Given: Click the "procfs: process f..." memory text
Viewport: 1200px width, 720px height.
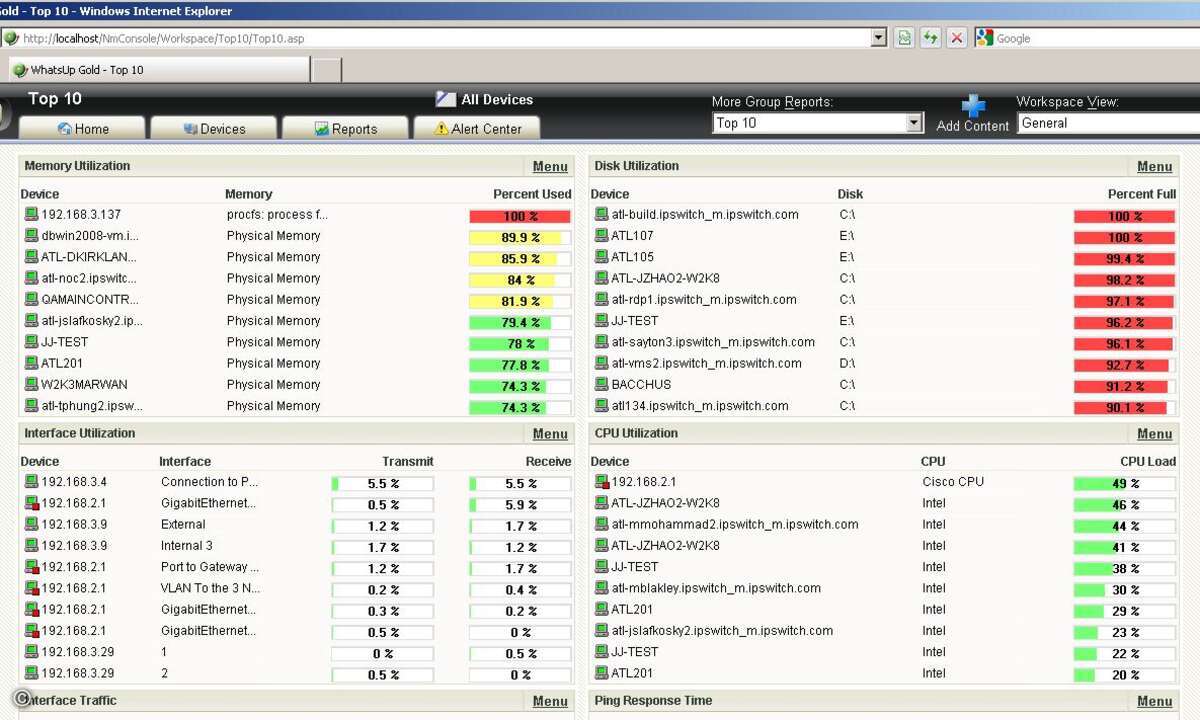Looking at the screenshot, I should pyautogui.click(x=277, y=214).
